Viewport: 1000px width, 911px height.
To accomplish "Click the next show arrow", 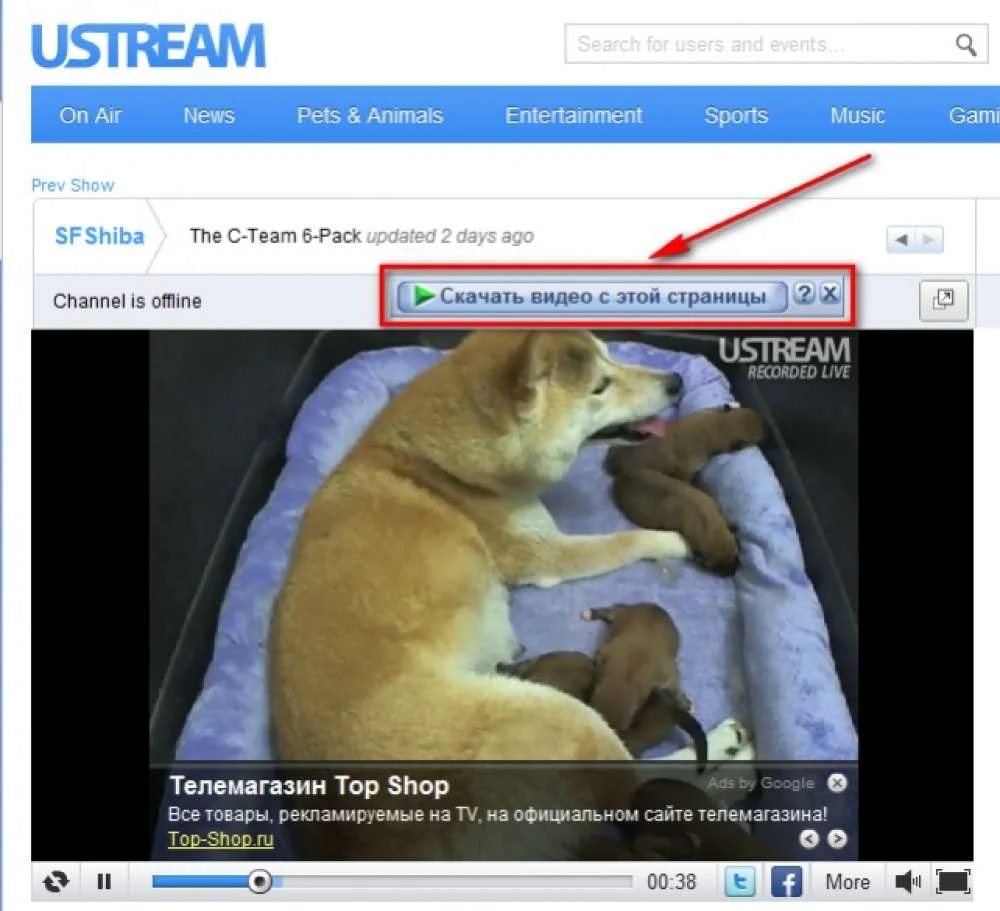I will pos(929,240).
